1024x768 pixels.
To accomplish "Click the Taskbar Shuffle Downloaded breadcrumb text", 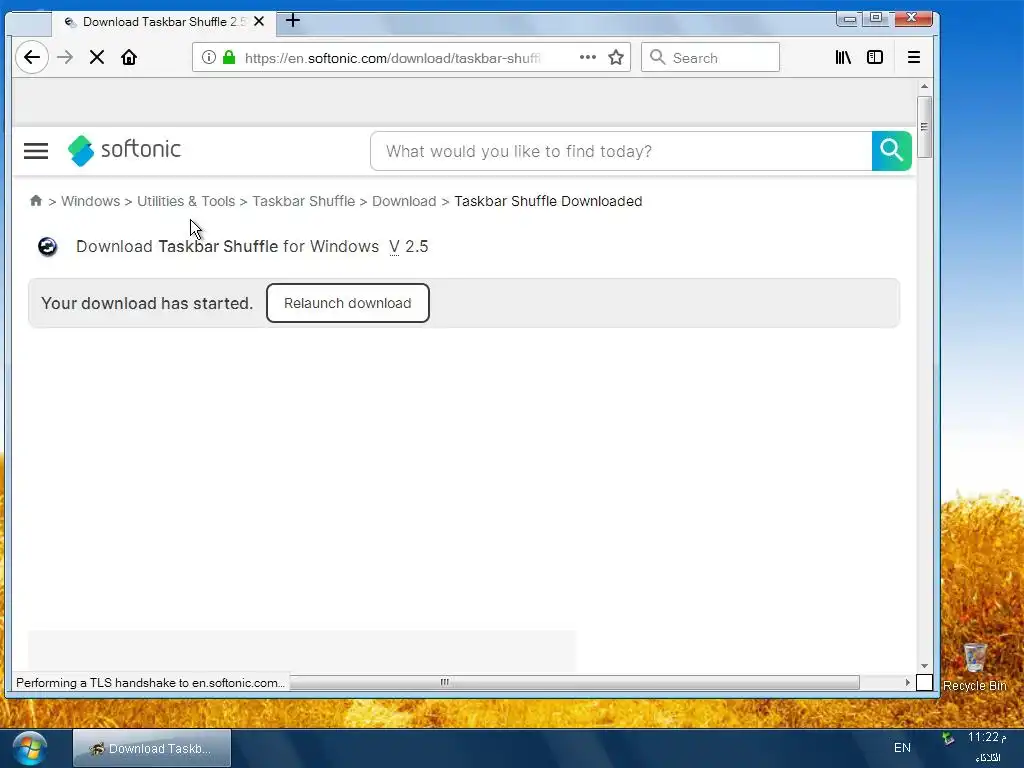I will (548, 201).
